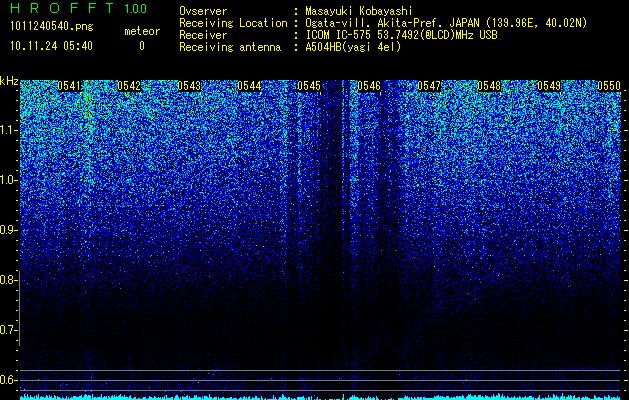The width and height of the screenshot is (629, 400).
Task: Click the date stamp 10.11.24 05:40
Action: tap(51, 46)
